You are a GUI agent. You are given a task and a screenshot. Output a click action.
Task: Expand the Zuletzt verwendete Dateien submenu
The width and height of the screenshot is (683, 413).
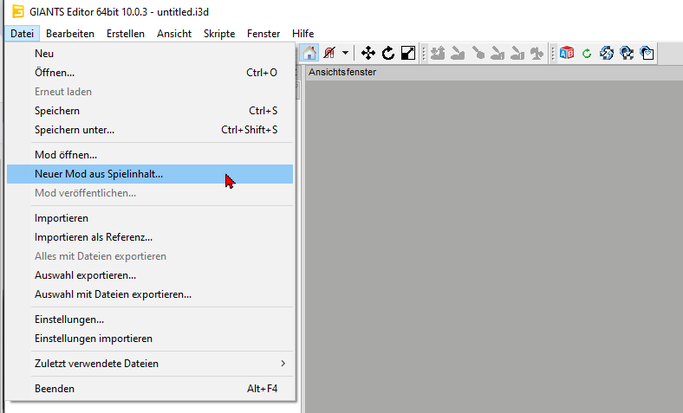(x=150, y=364)
